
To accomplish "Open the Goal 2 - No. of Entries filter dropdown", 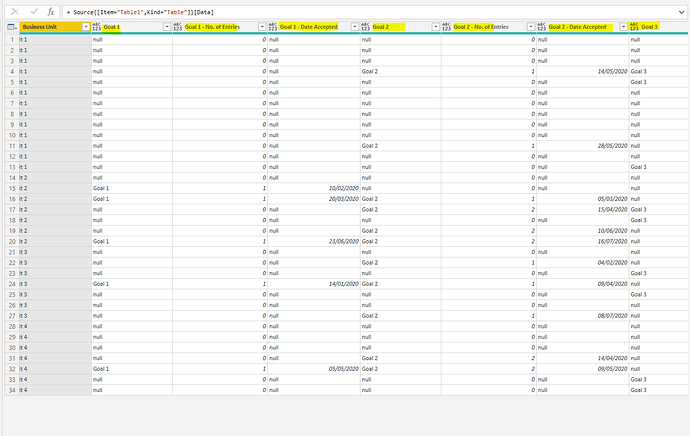I will point(531,27).
